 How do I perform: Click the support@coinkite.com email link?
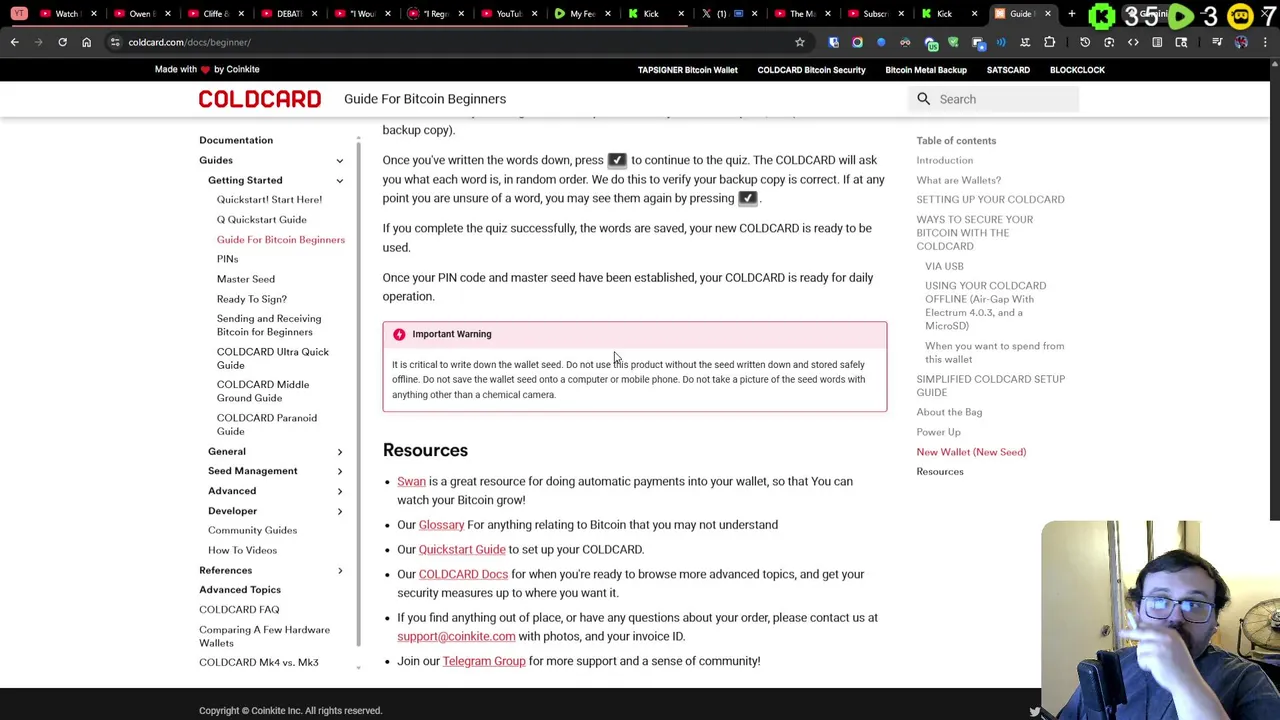456,636
